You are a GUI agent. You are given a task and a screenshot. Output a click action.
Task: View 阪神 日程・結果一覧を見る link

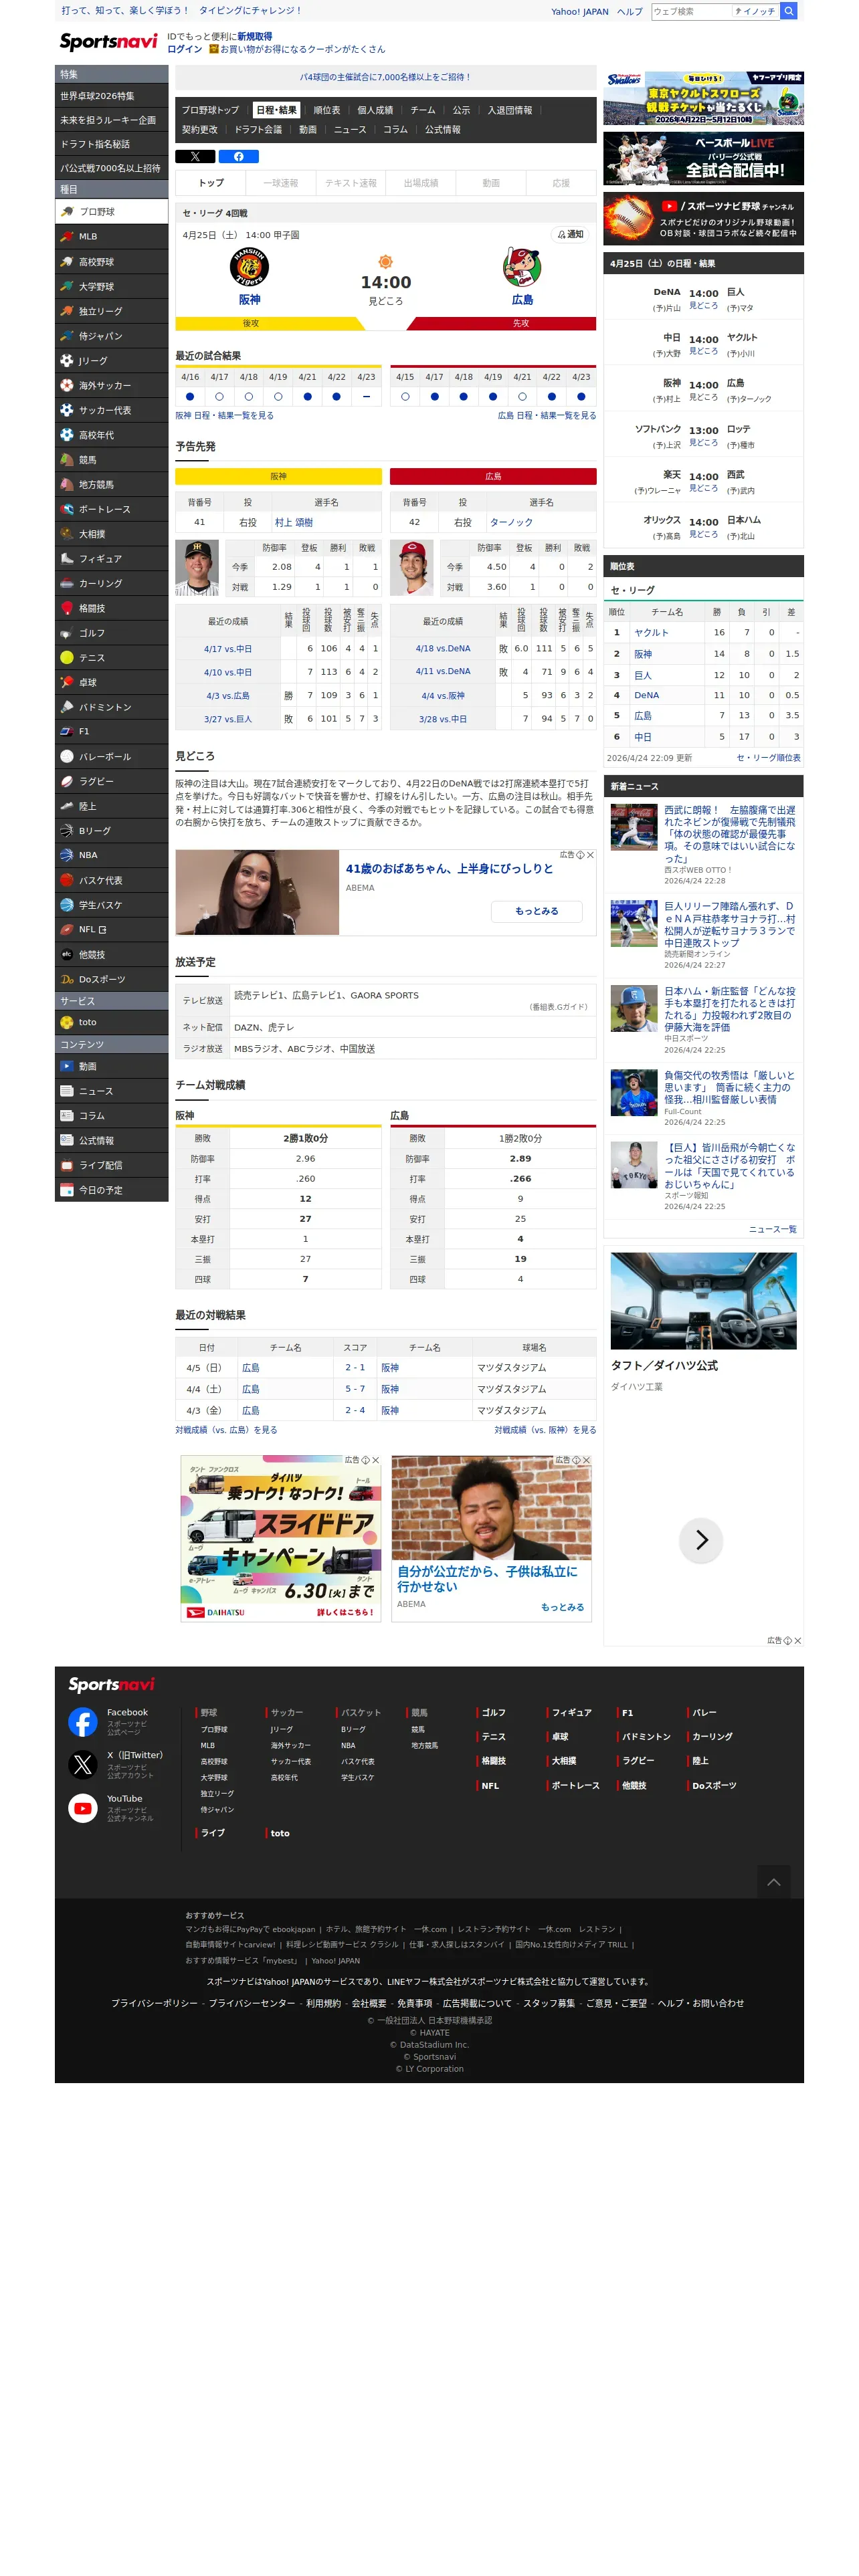(224, 415)
